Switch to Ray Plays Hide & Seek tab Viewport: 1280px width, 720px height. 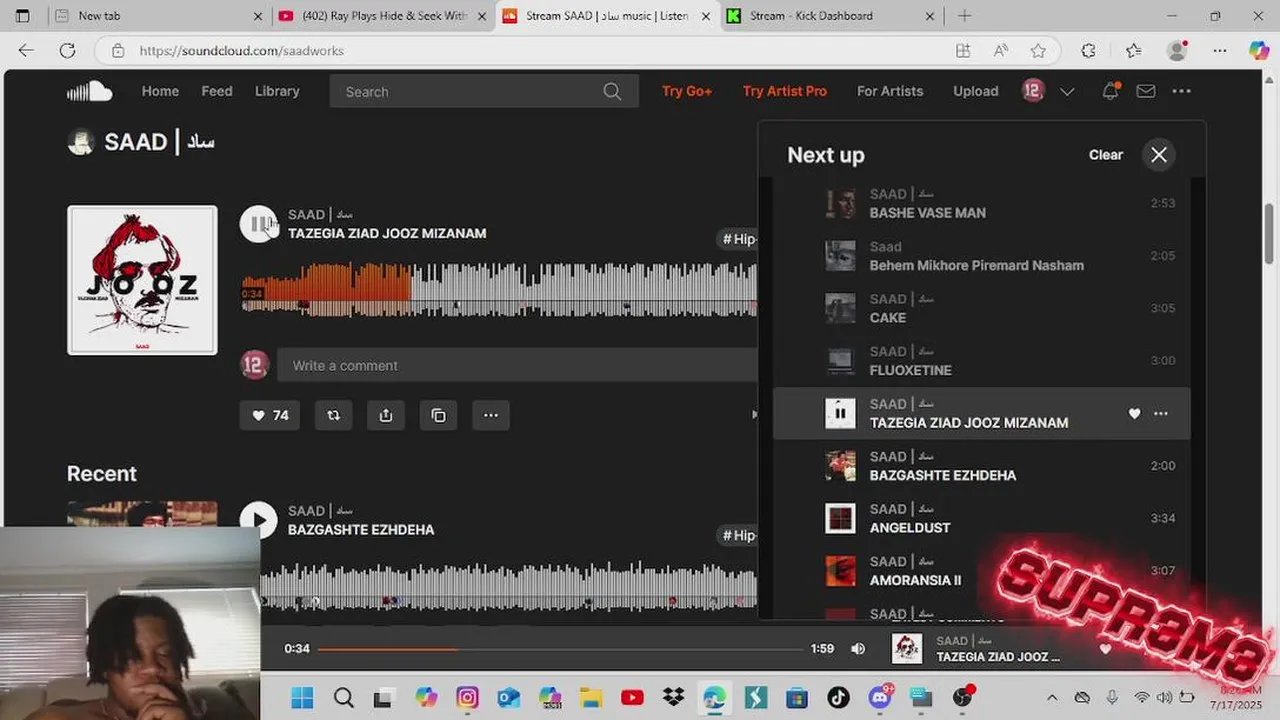pos(383,16)
